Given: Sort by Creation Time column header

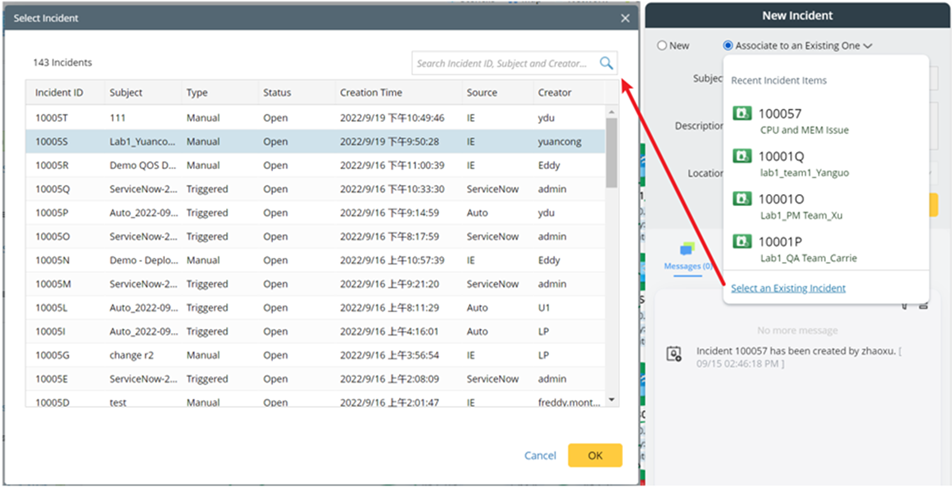Looking at the screenshot, I should click(x=371, y=93).
